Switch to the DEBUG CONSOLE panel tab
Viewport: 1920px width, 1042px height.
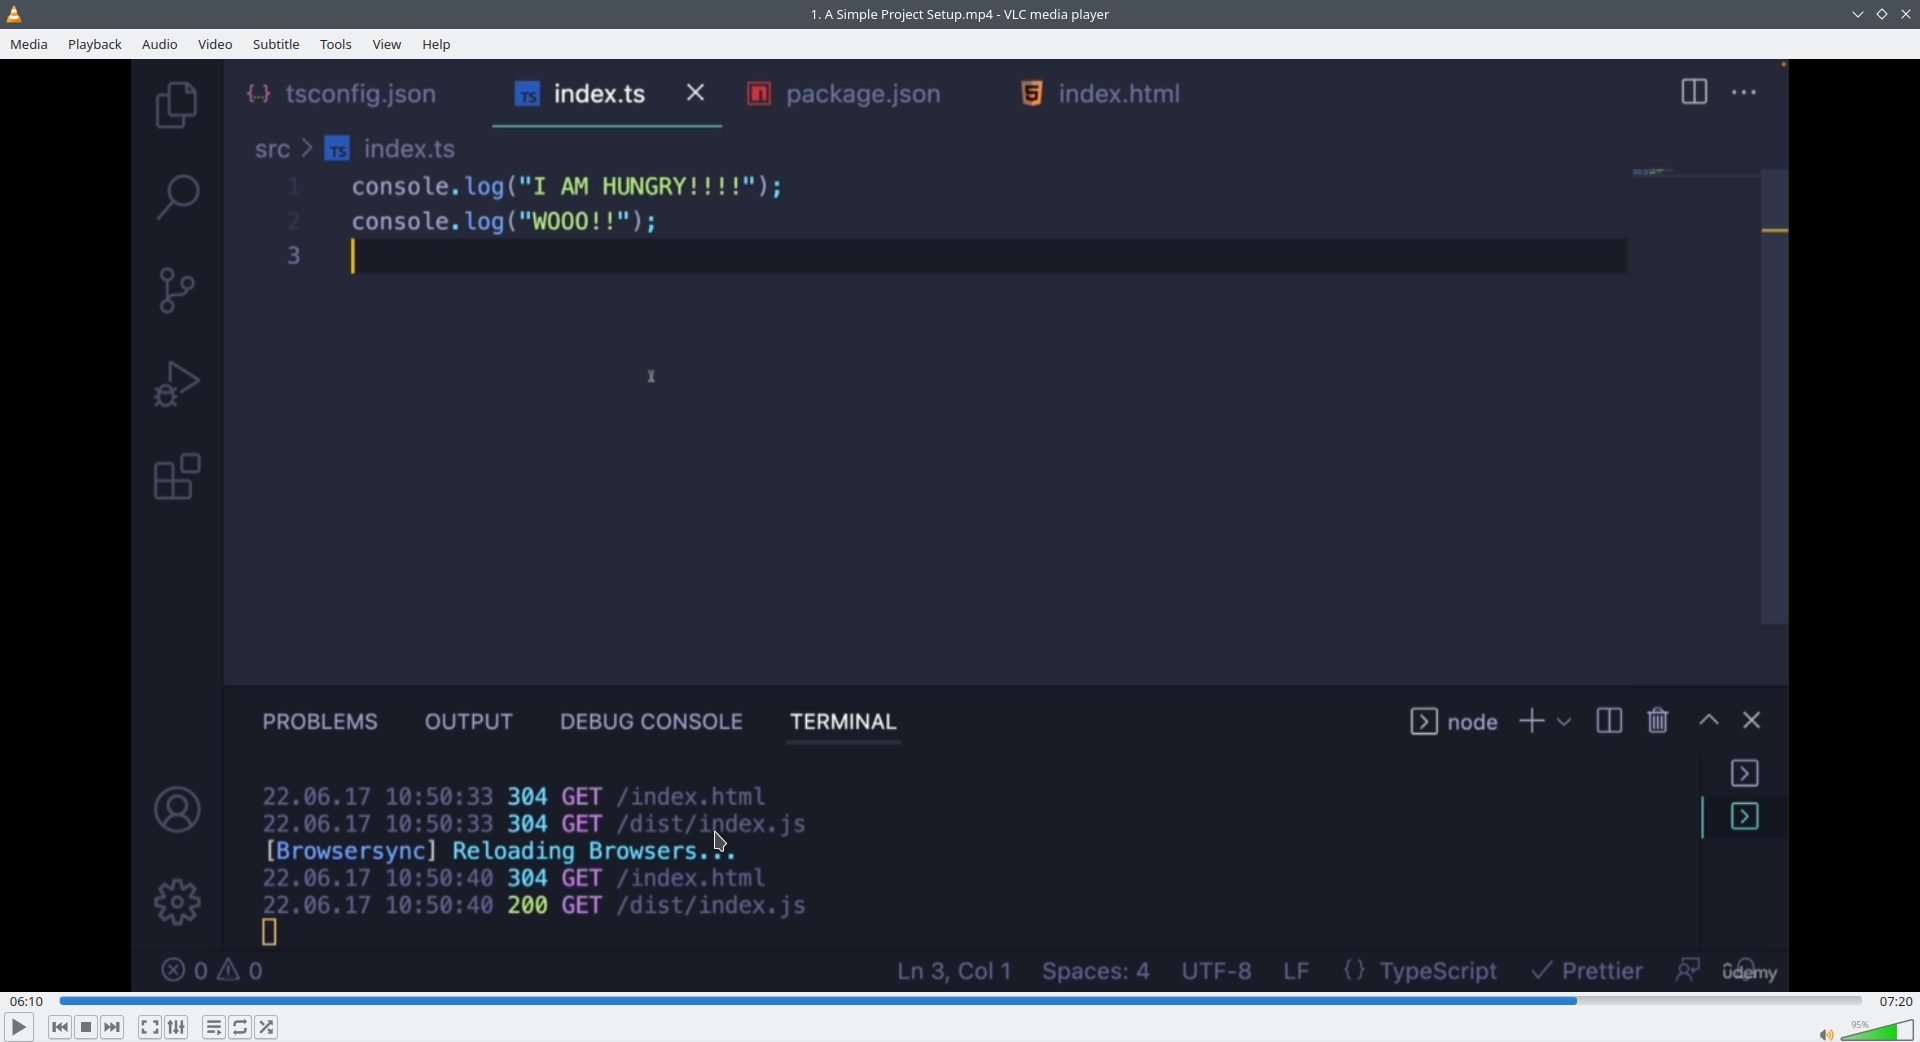(x=651, y=722)
